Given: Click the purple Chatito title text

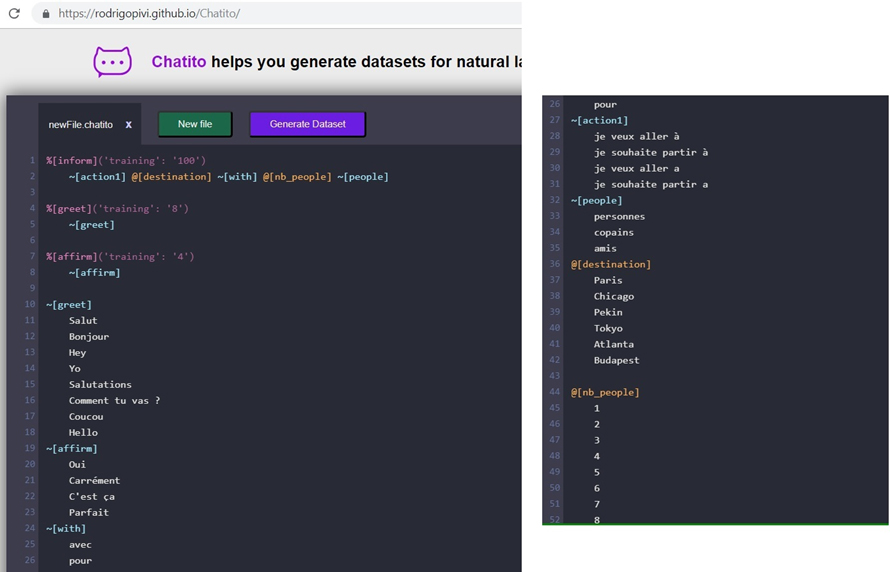Looking at the screenshot, I should pyautogui.click(x=178, y=62).
